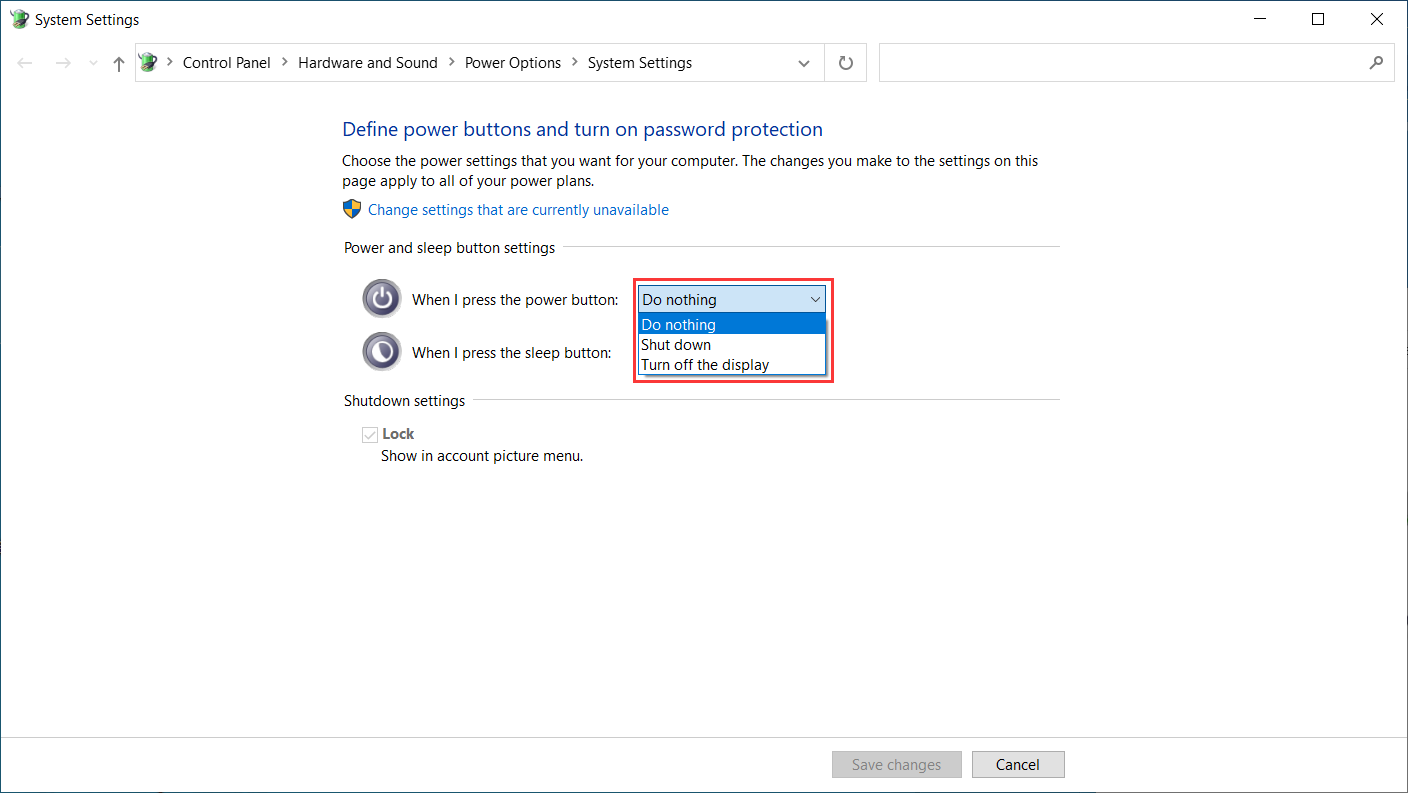
Task: Go back with the back arrow
Action: click(25, 63)
